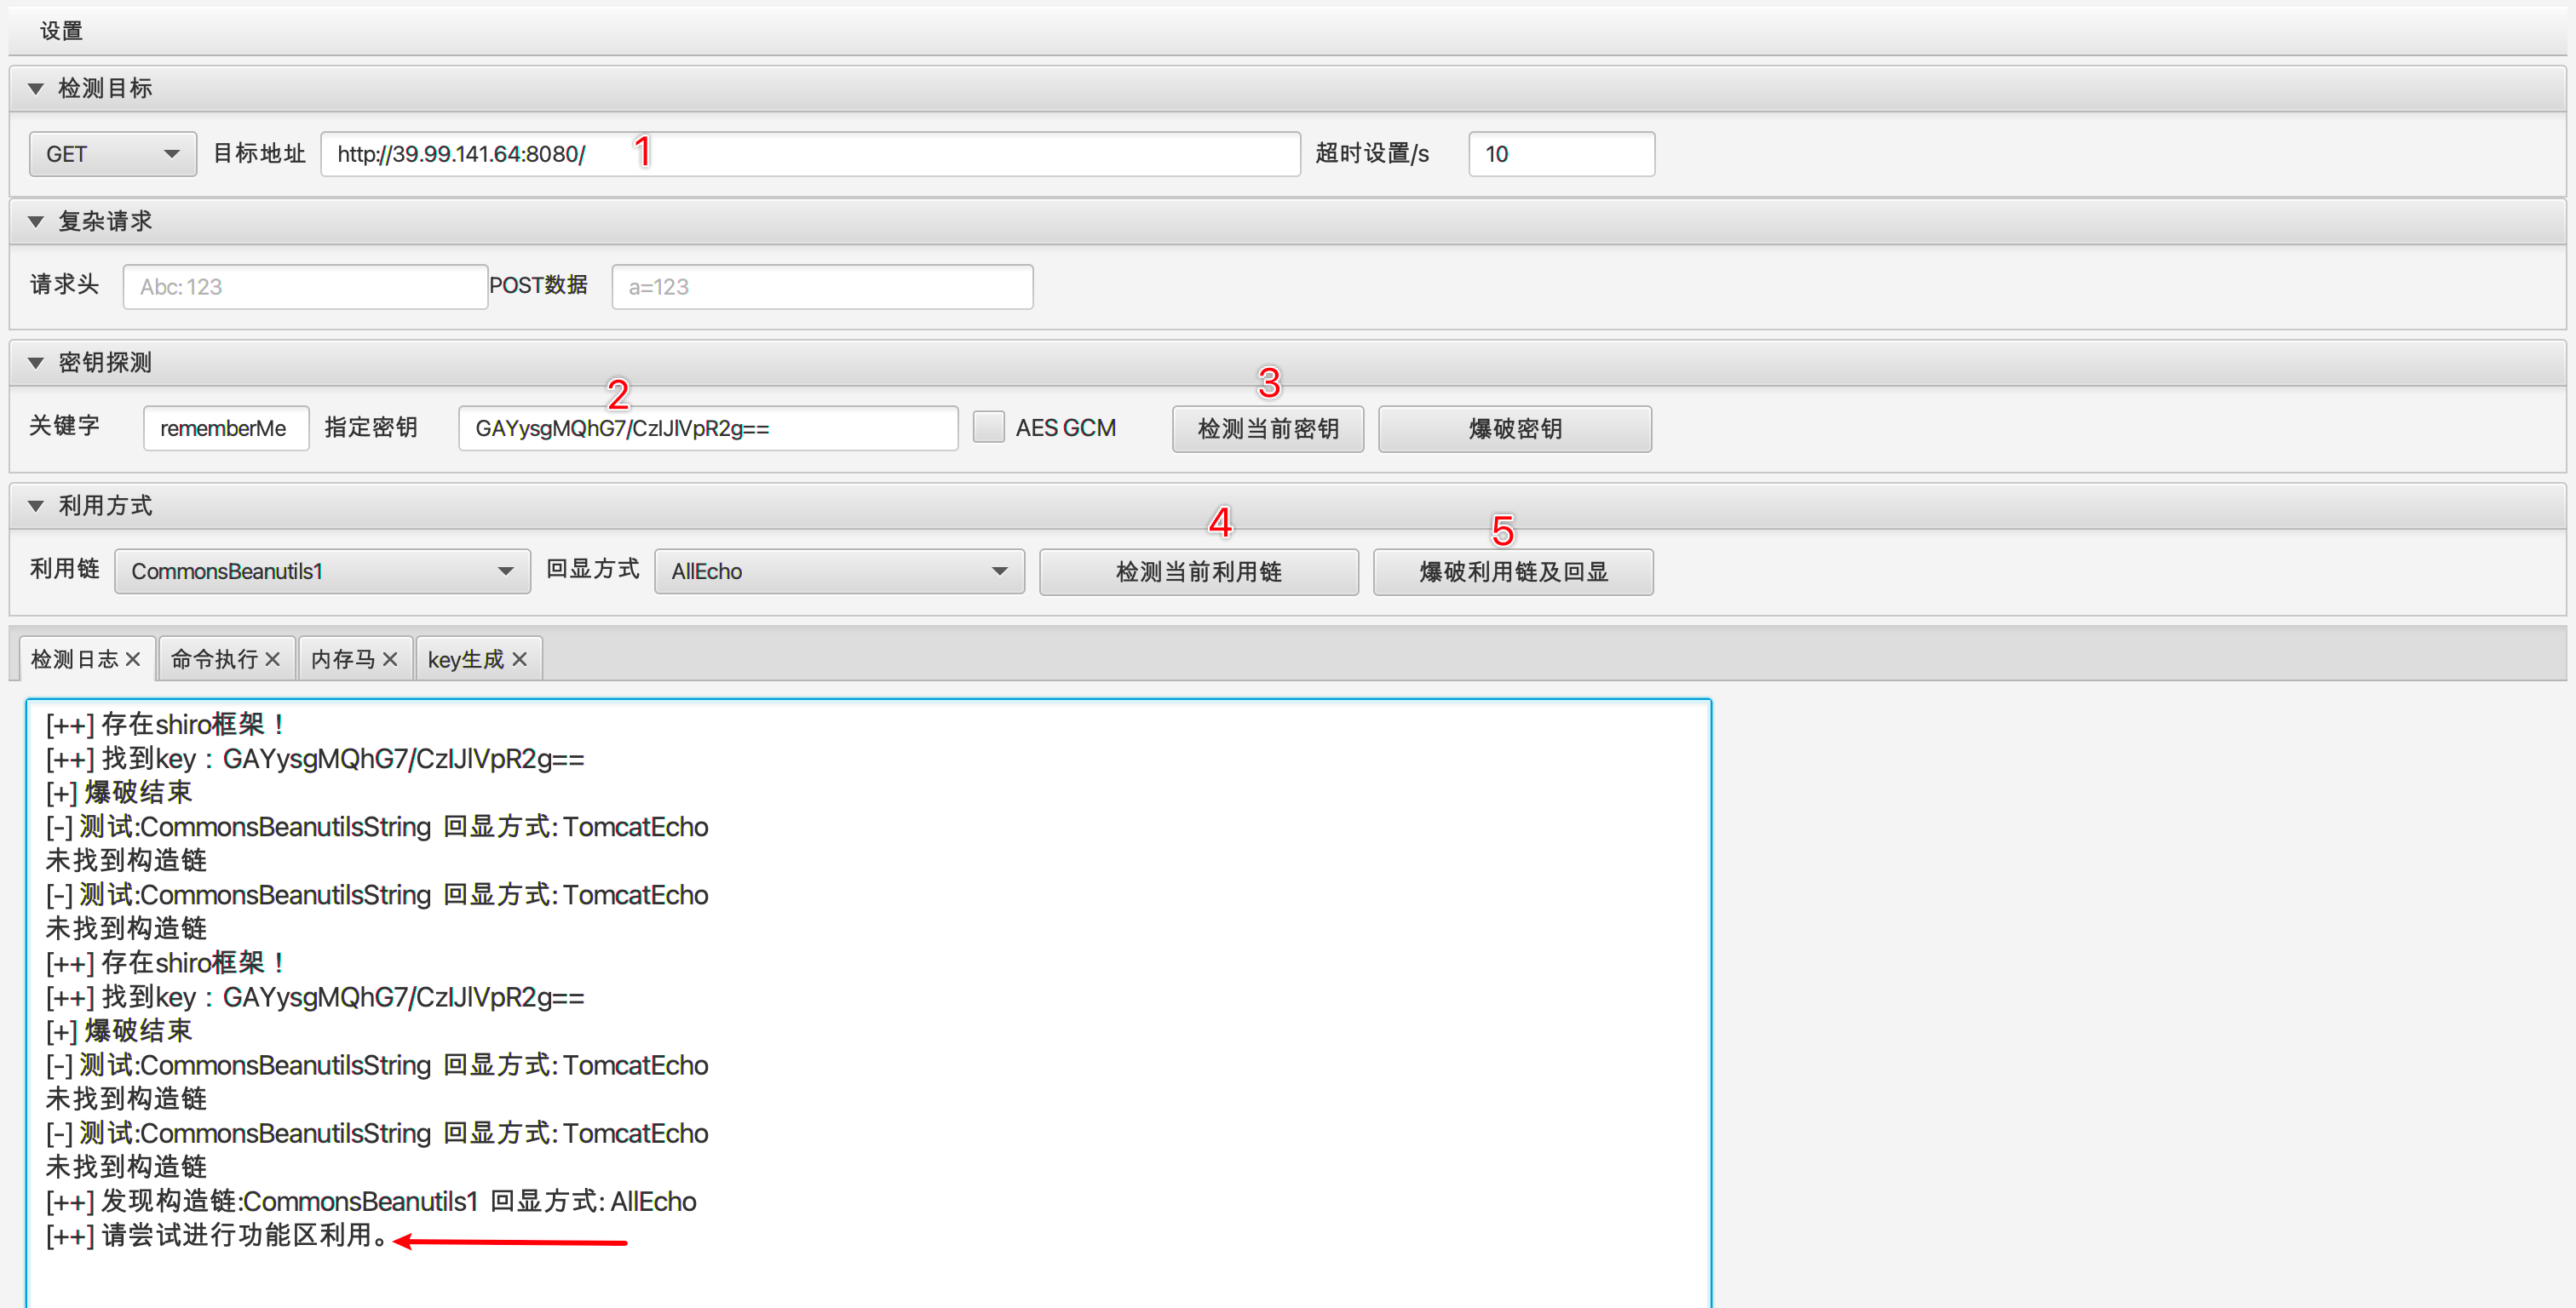Open the GET request method dropdown
Image resolution: width=2576 pixels, height=1308 pixels.
(112, 154)
